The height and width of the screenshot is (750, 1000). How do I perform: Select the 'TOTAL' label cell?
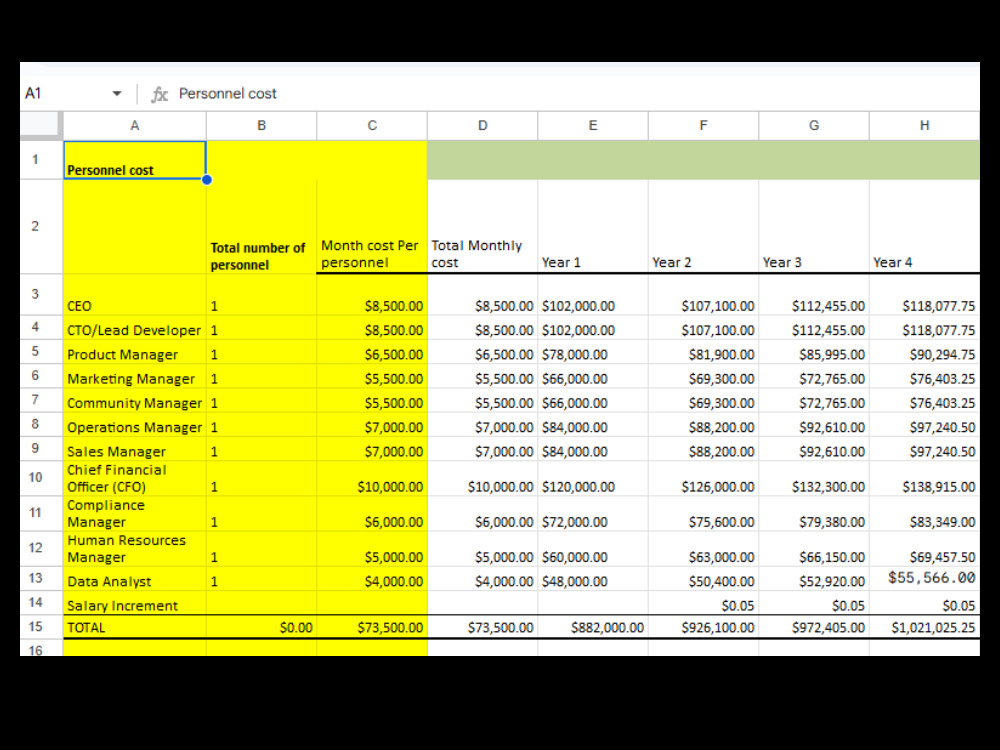[135, 627]
